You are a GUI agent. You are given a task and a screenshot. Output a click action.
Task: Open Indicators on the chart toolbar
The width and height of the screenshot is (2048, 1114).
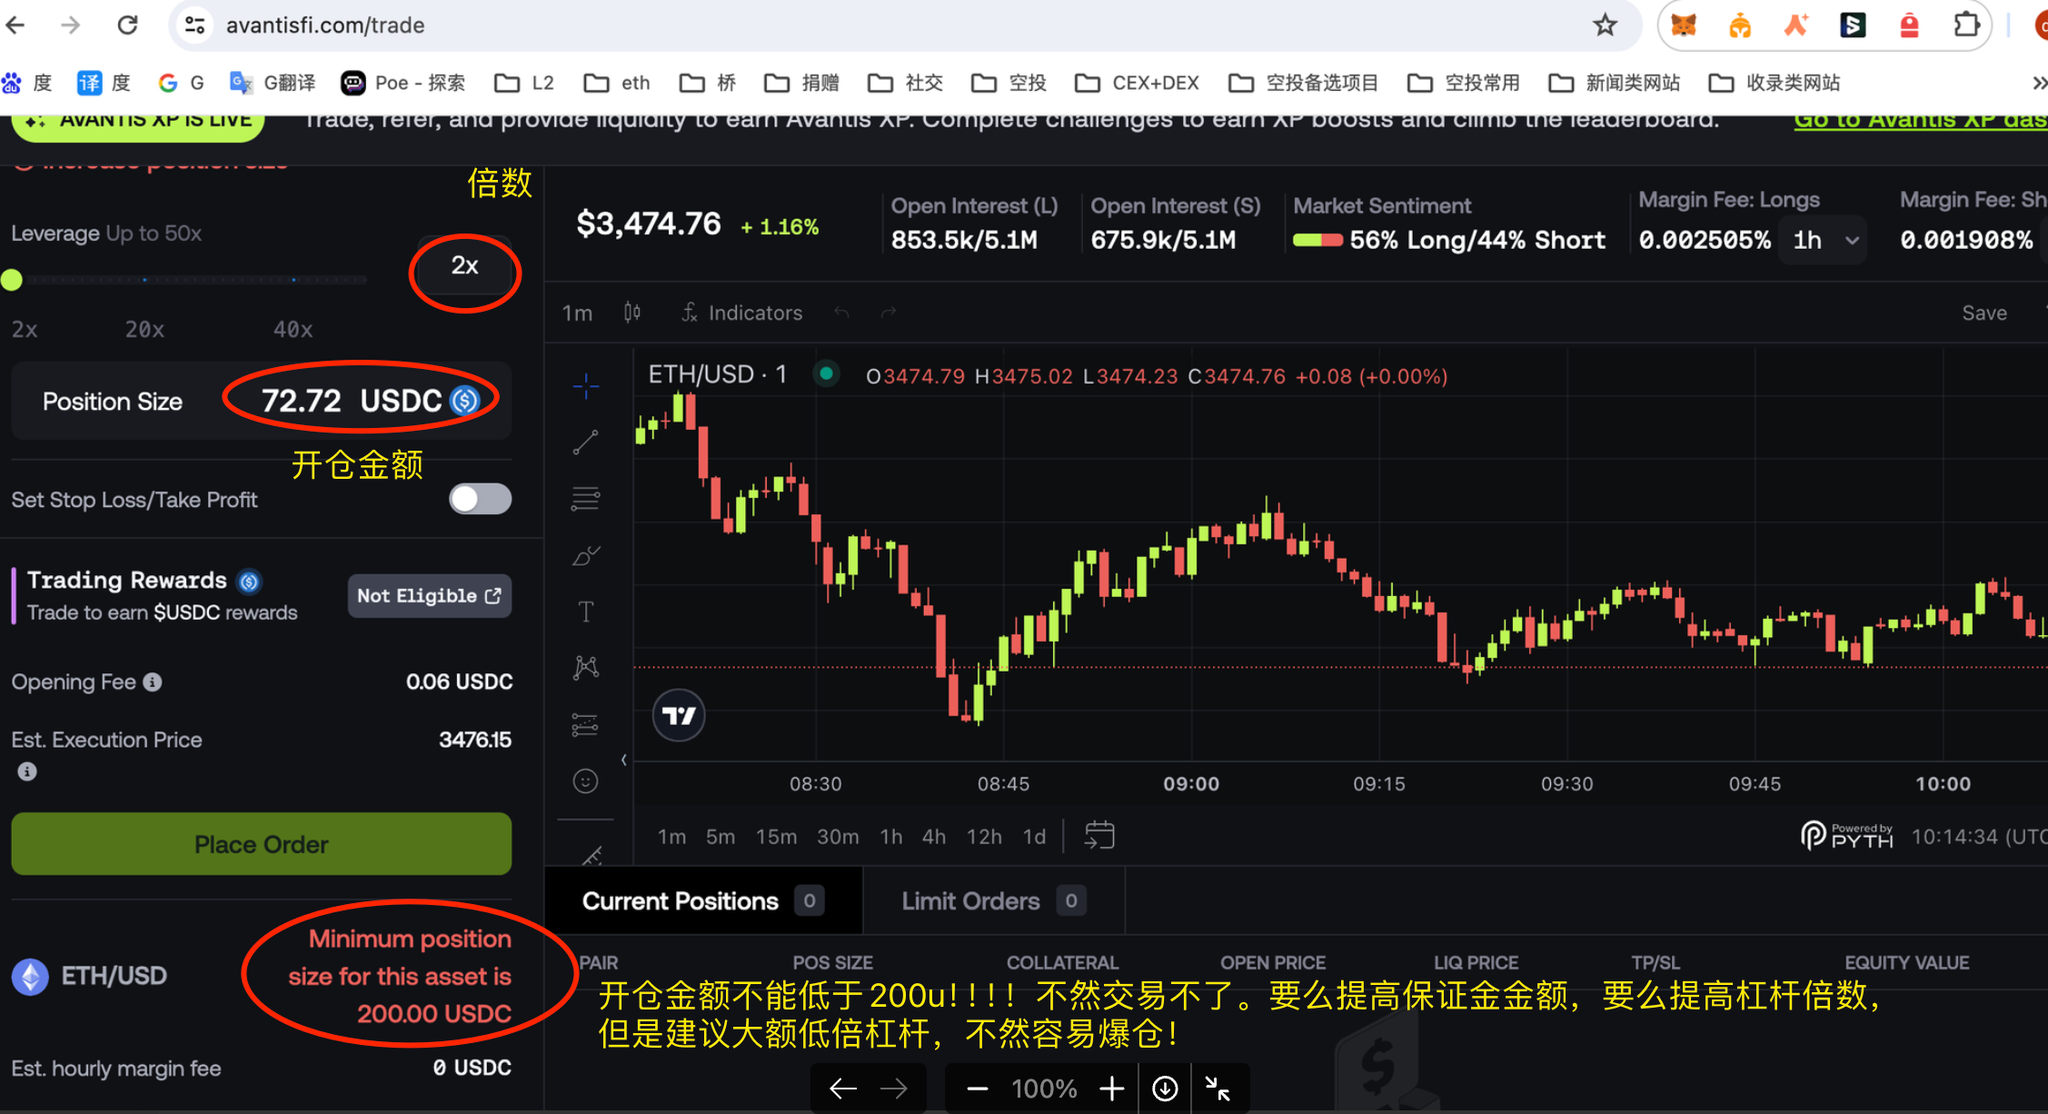(741, 312)
